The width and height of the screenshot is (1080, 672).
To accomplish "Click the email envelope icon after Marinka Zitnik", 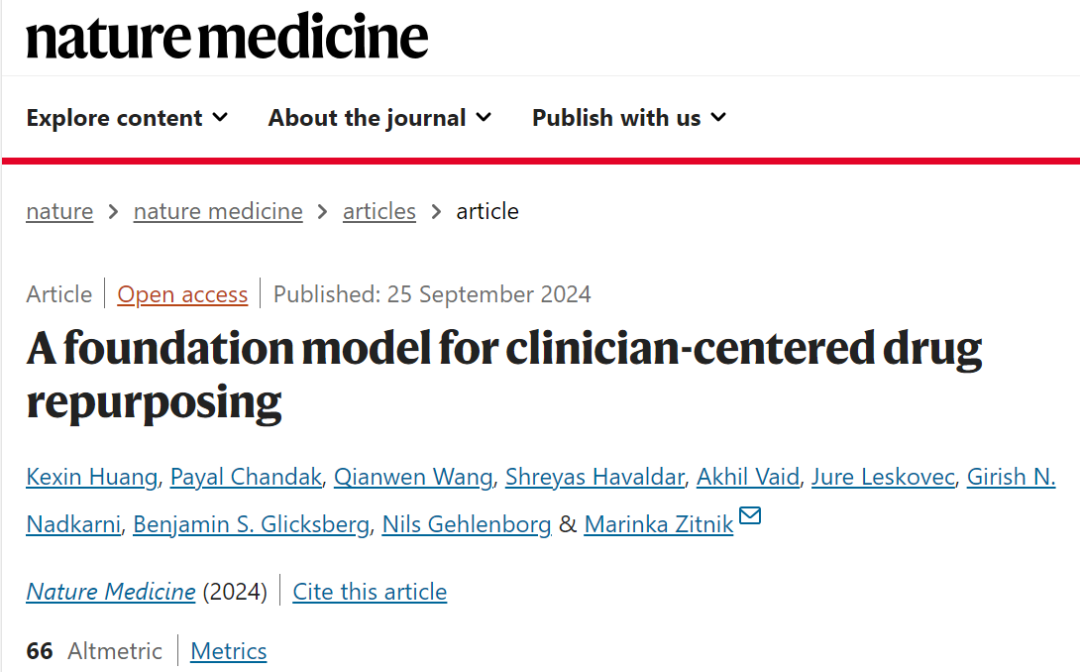I will click(x=749, y=515).
